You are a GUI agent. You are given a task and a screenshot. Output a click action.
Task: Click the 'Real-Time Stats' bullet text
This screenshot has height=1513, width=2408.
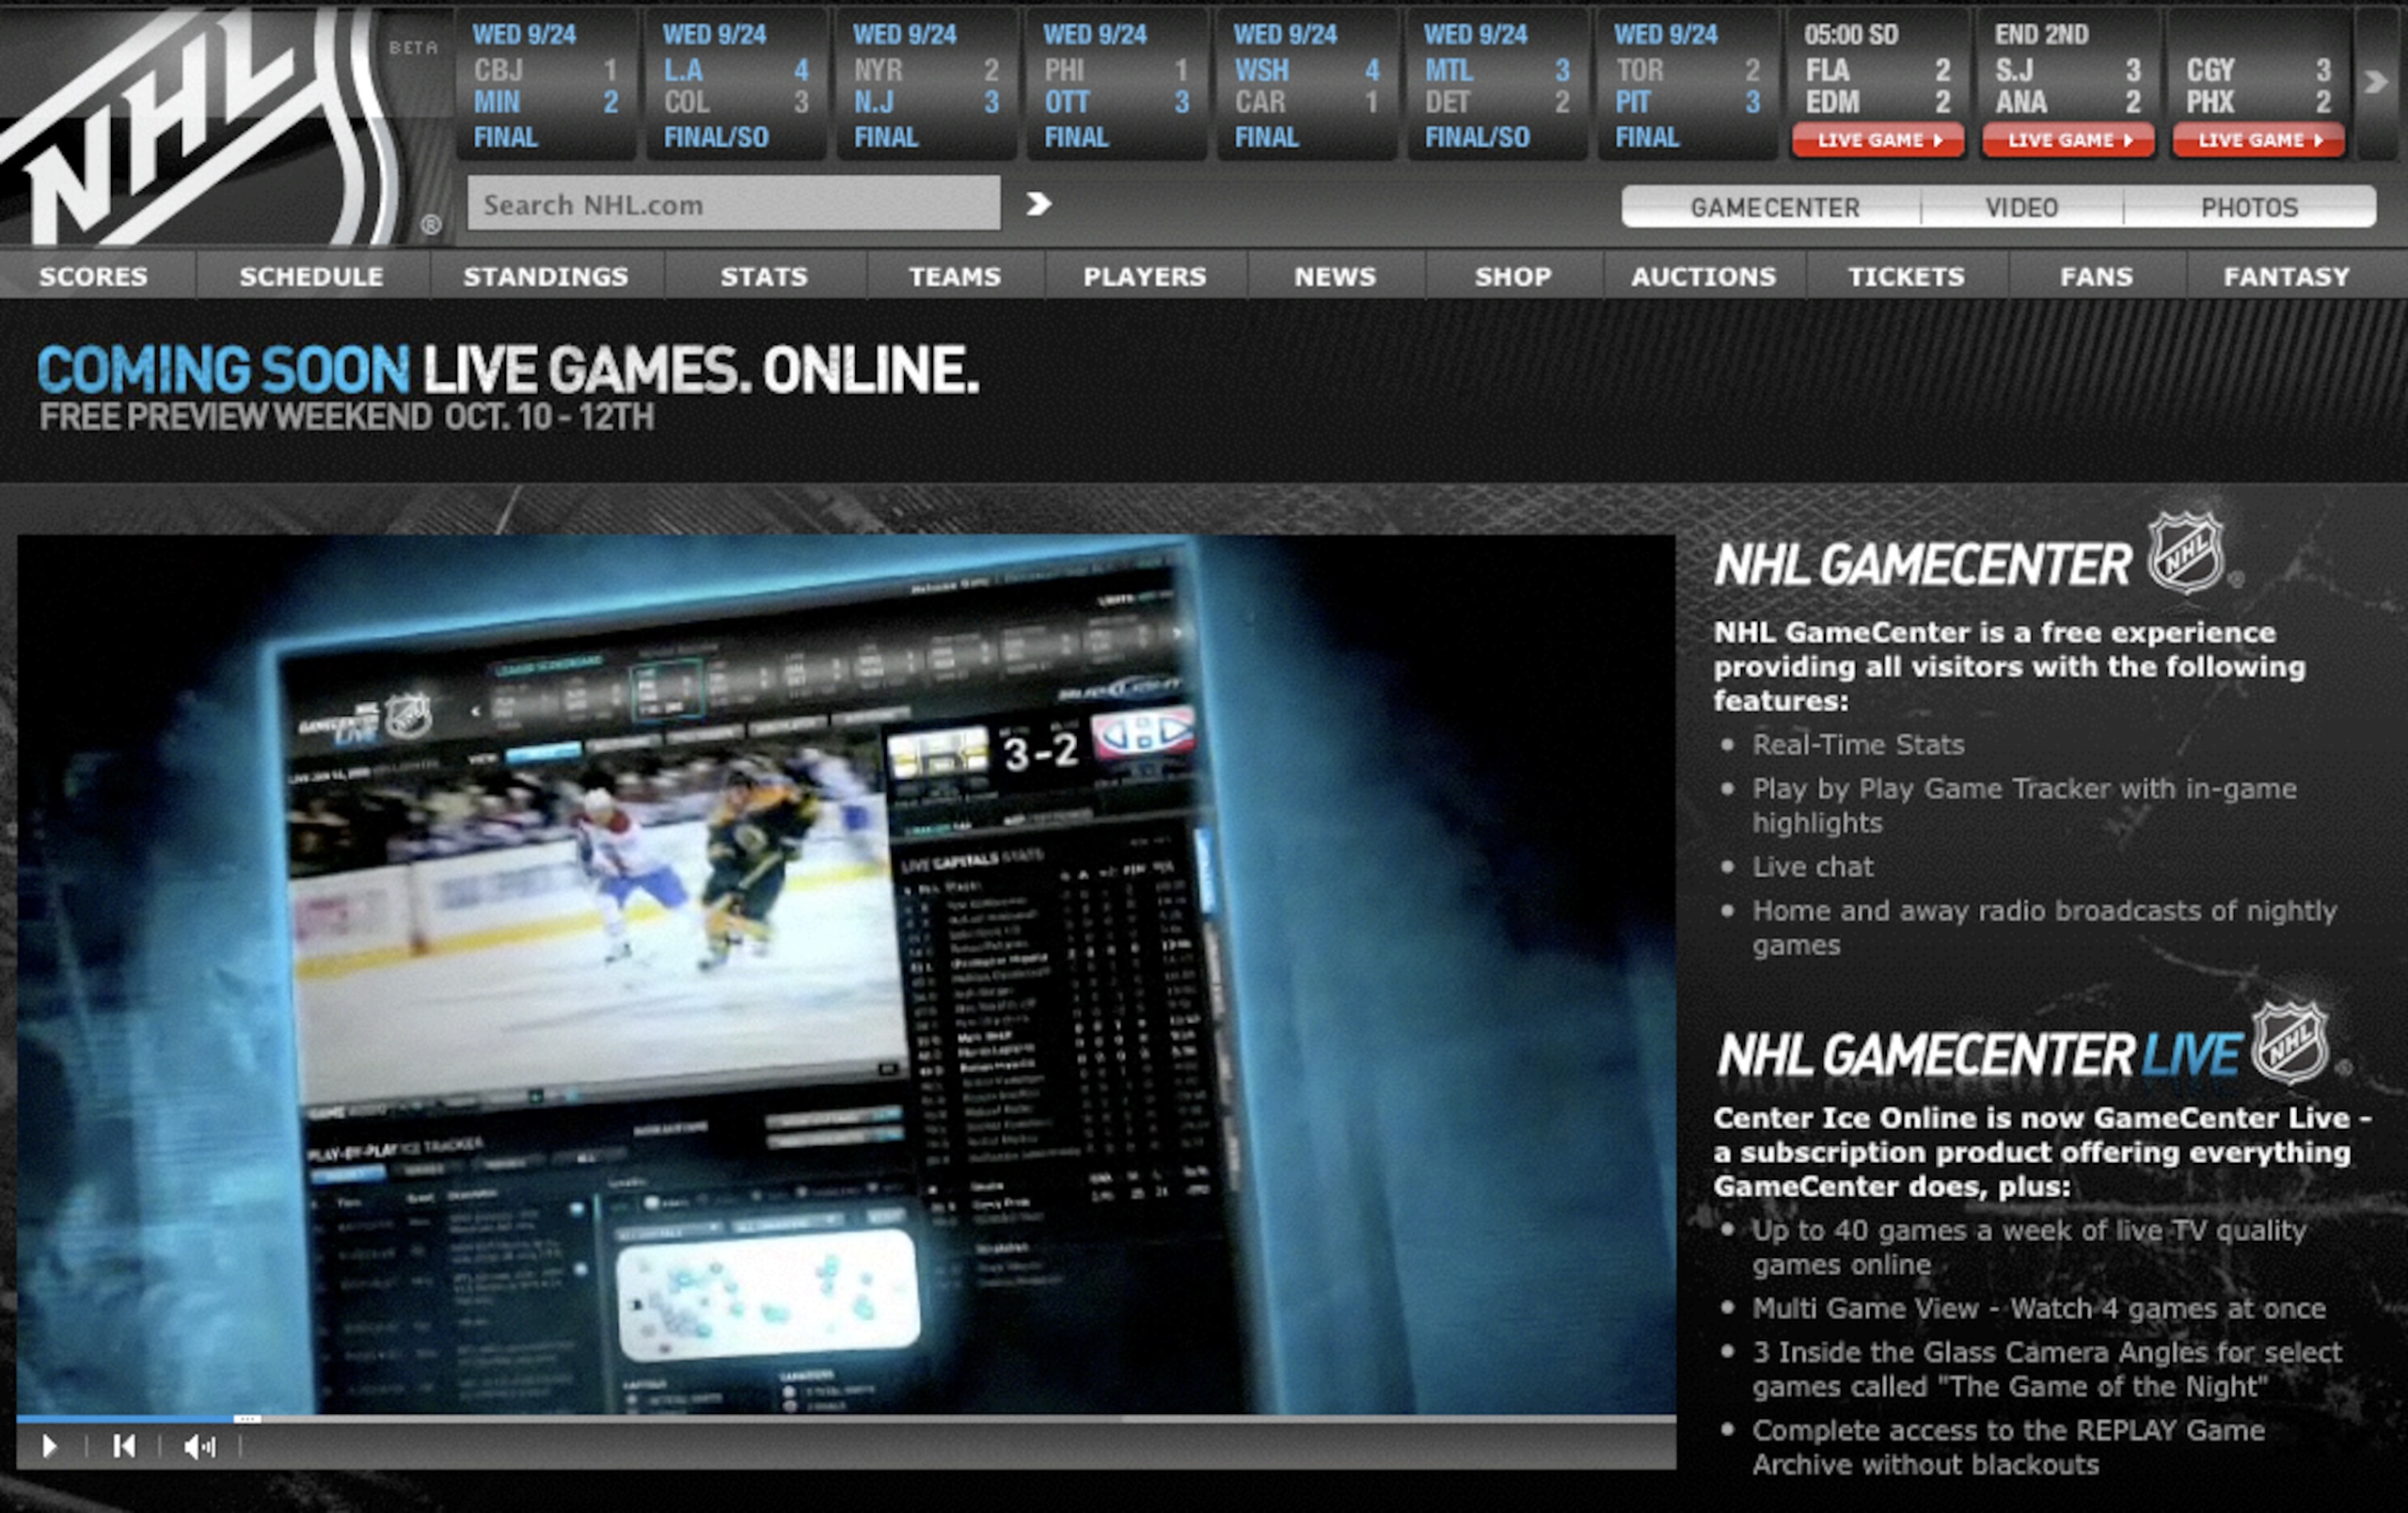point(1858,745)
